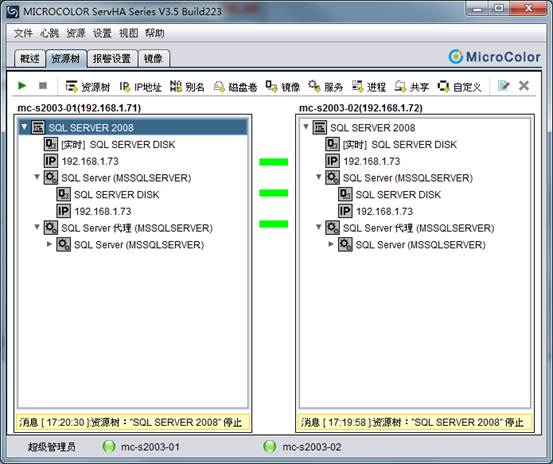Add a 磁盘卷 disk volume resource
Viewport: 553px width, 464px height.
(236, 86)
